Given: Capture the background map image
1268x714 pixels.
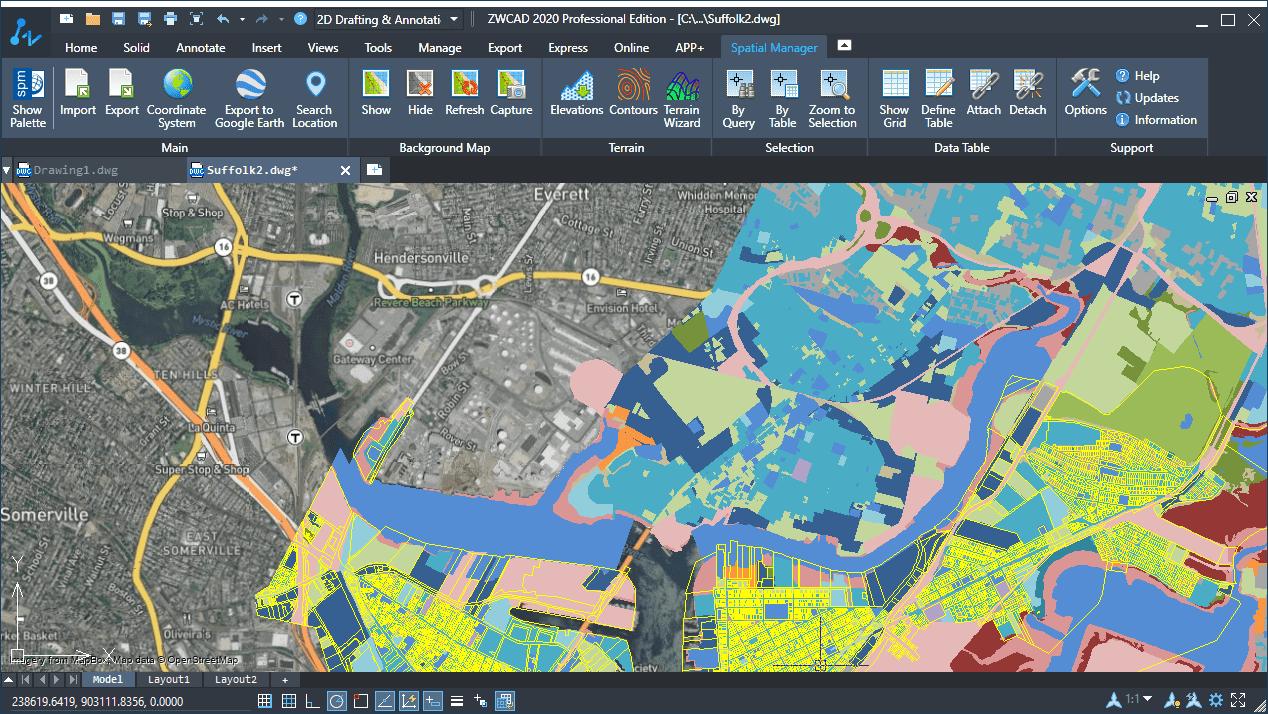Looking at the screenshot, I should [x=511, y=93].
